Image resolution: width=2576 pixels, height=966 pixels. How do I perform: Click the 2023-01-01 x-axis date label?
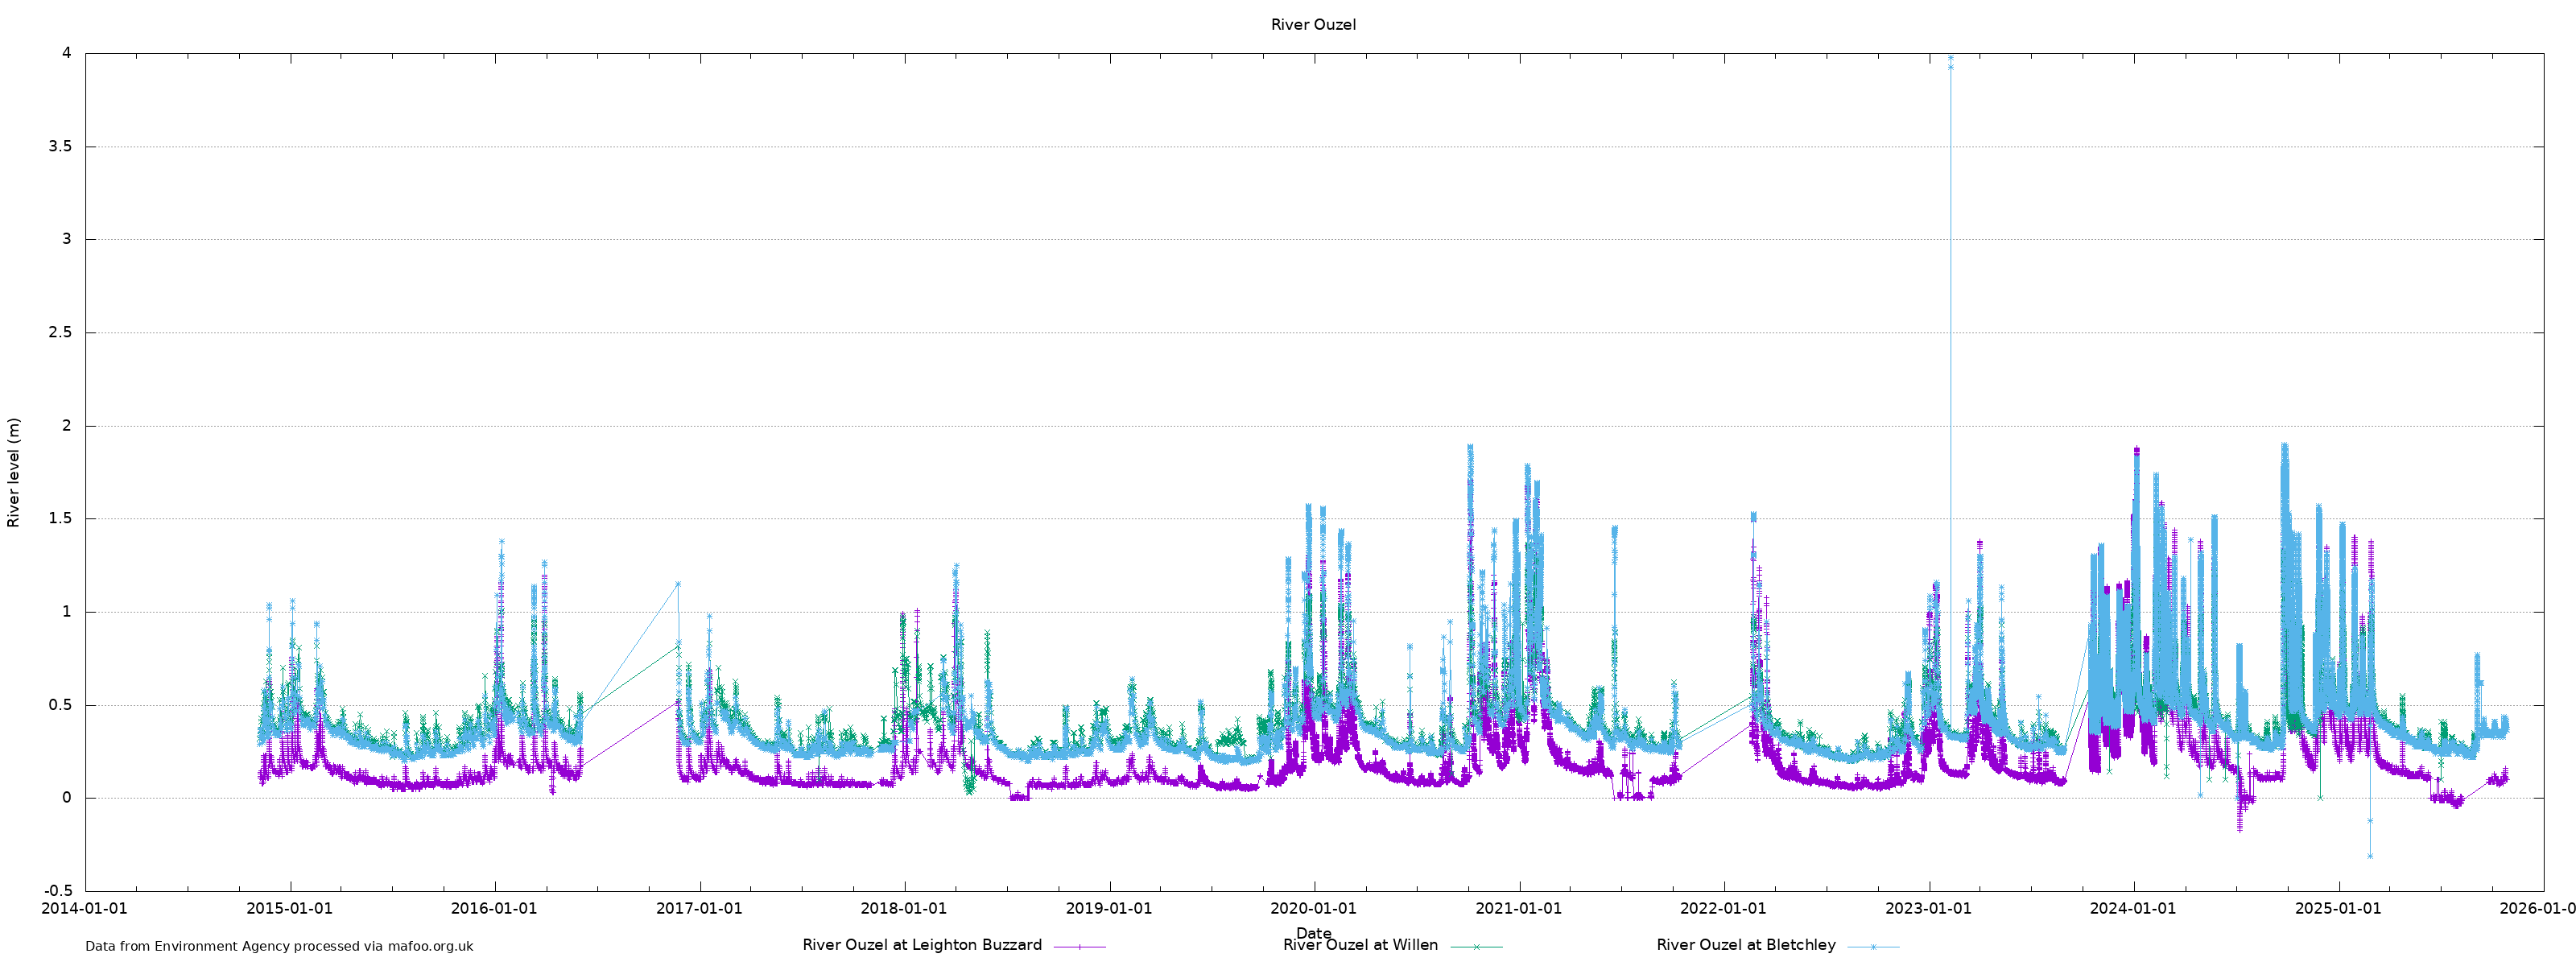(x=1928, y=909)
